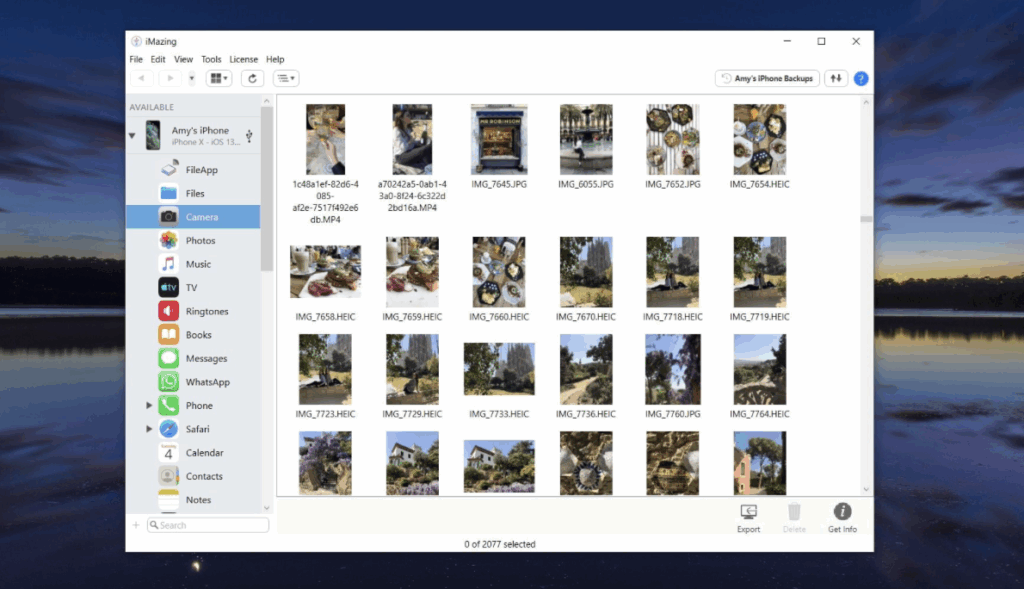Open the Books section icon
This screenshot has width=1024, height=589.
168,334
